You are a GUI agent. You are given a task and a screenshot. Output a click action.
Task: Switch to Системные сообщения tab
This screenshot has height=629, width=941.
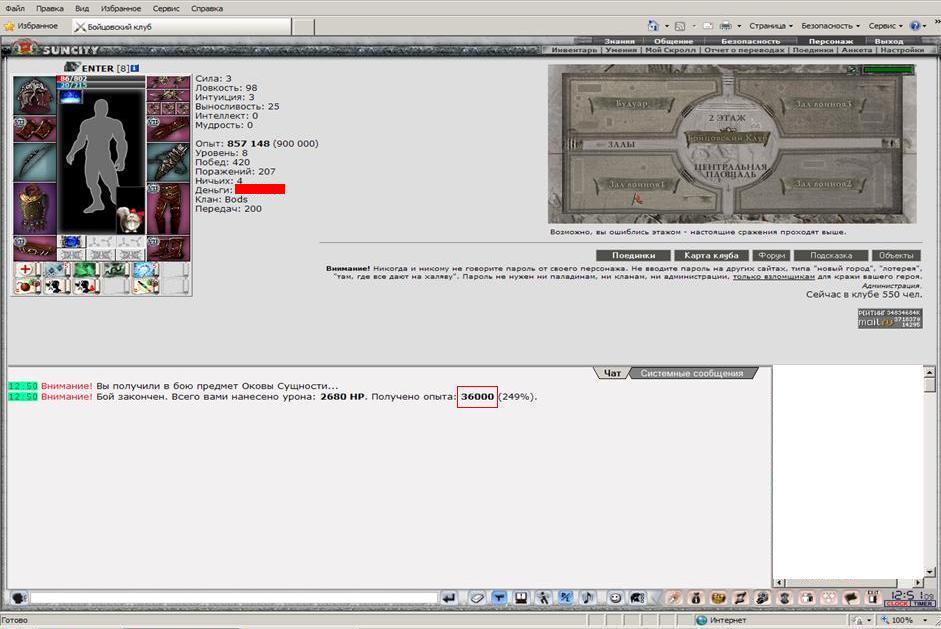pos(692,373)
